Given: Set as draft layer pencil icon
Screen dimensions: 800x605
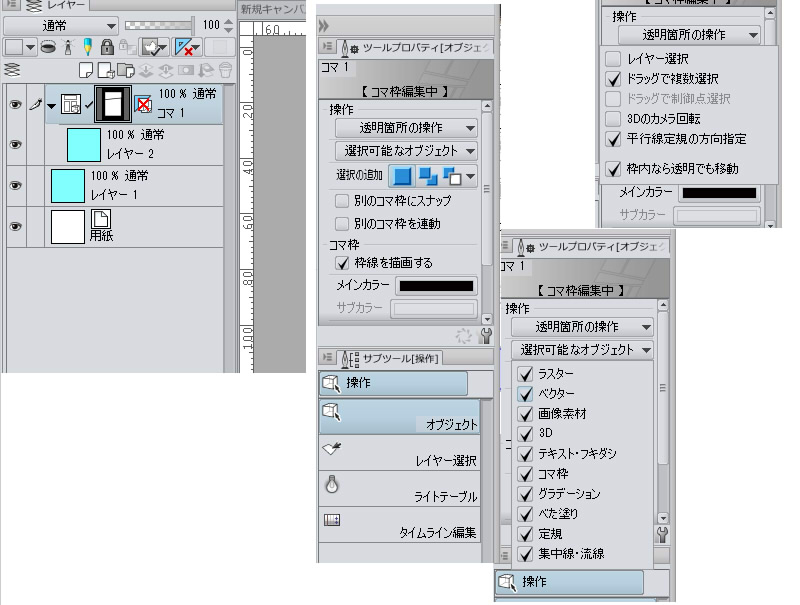Looking at the screenshot, I should point(88,47).
